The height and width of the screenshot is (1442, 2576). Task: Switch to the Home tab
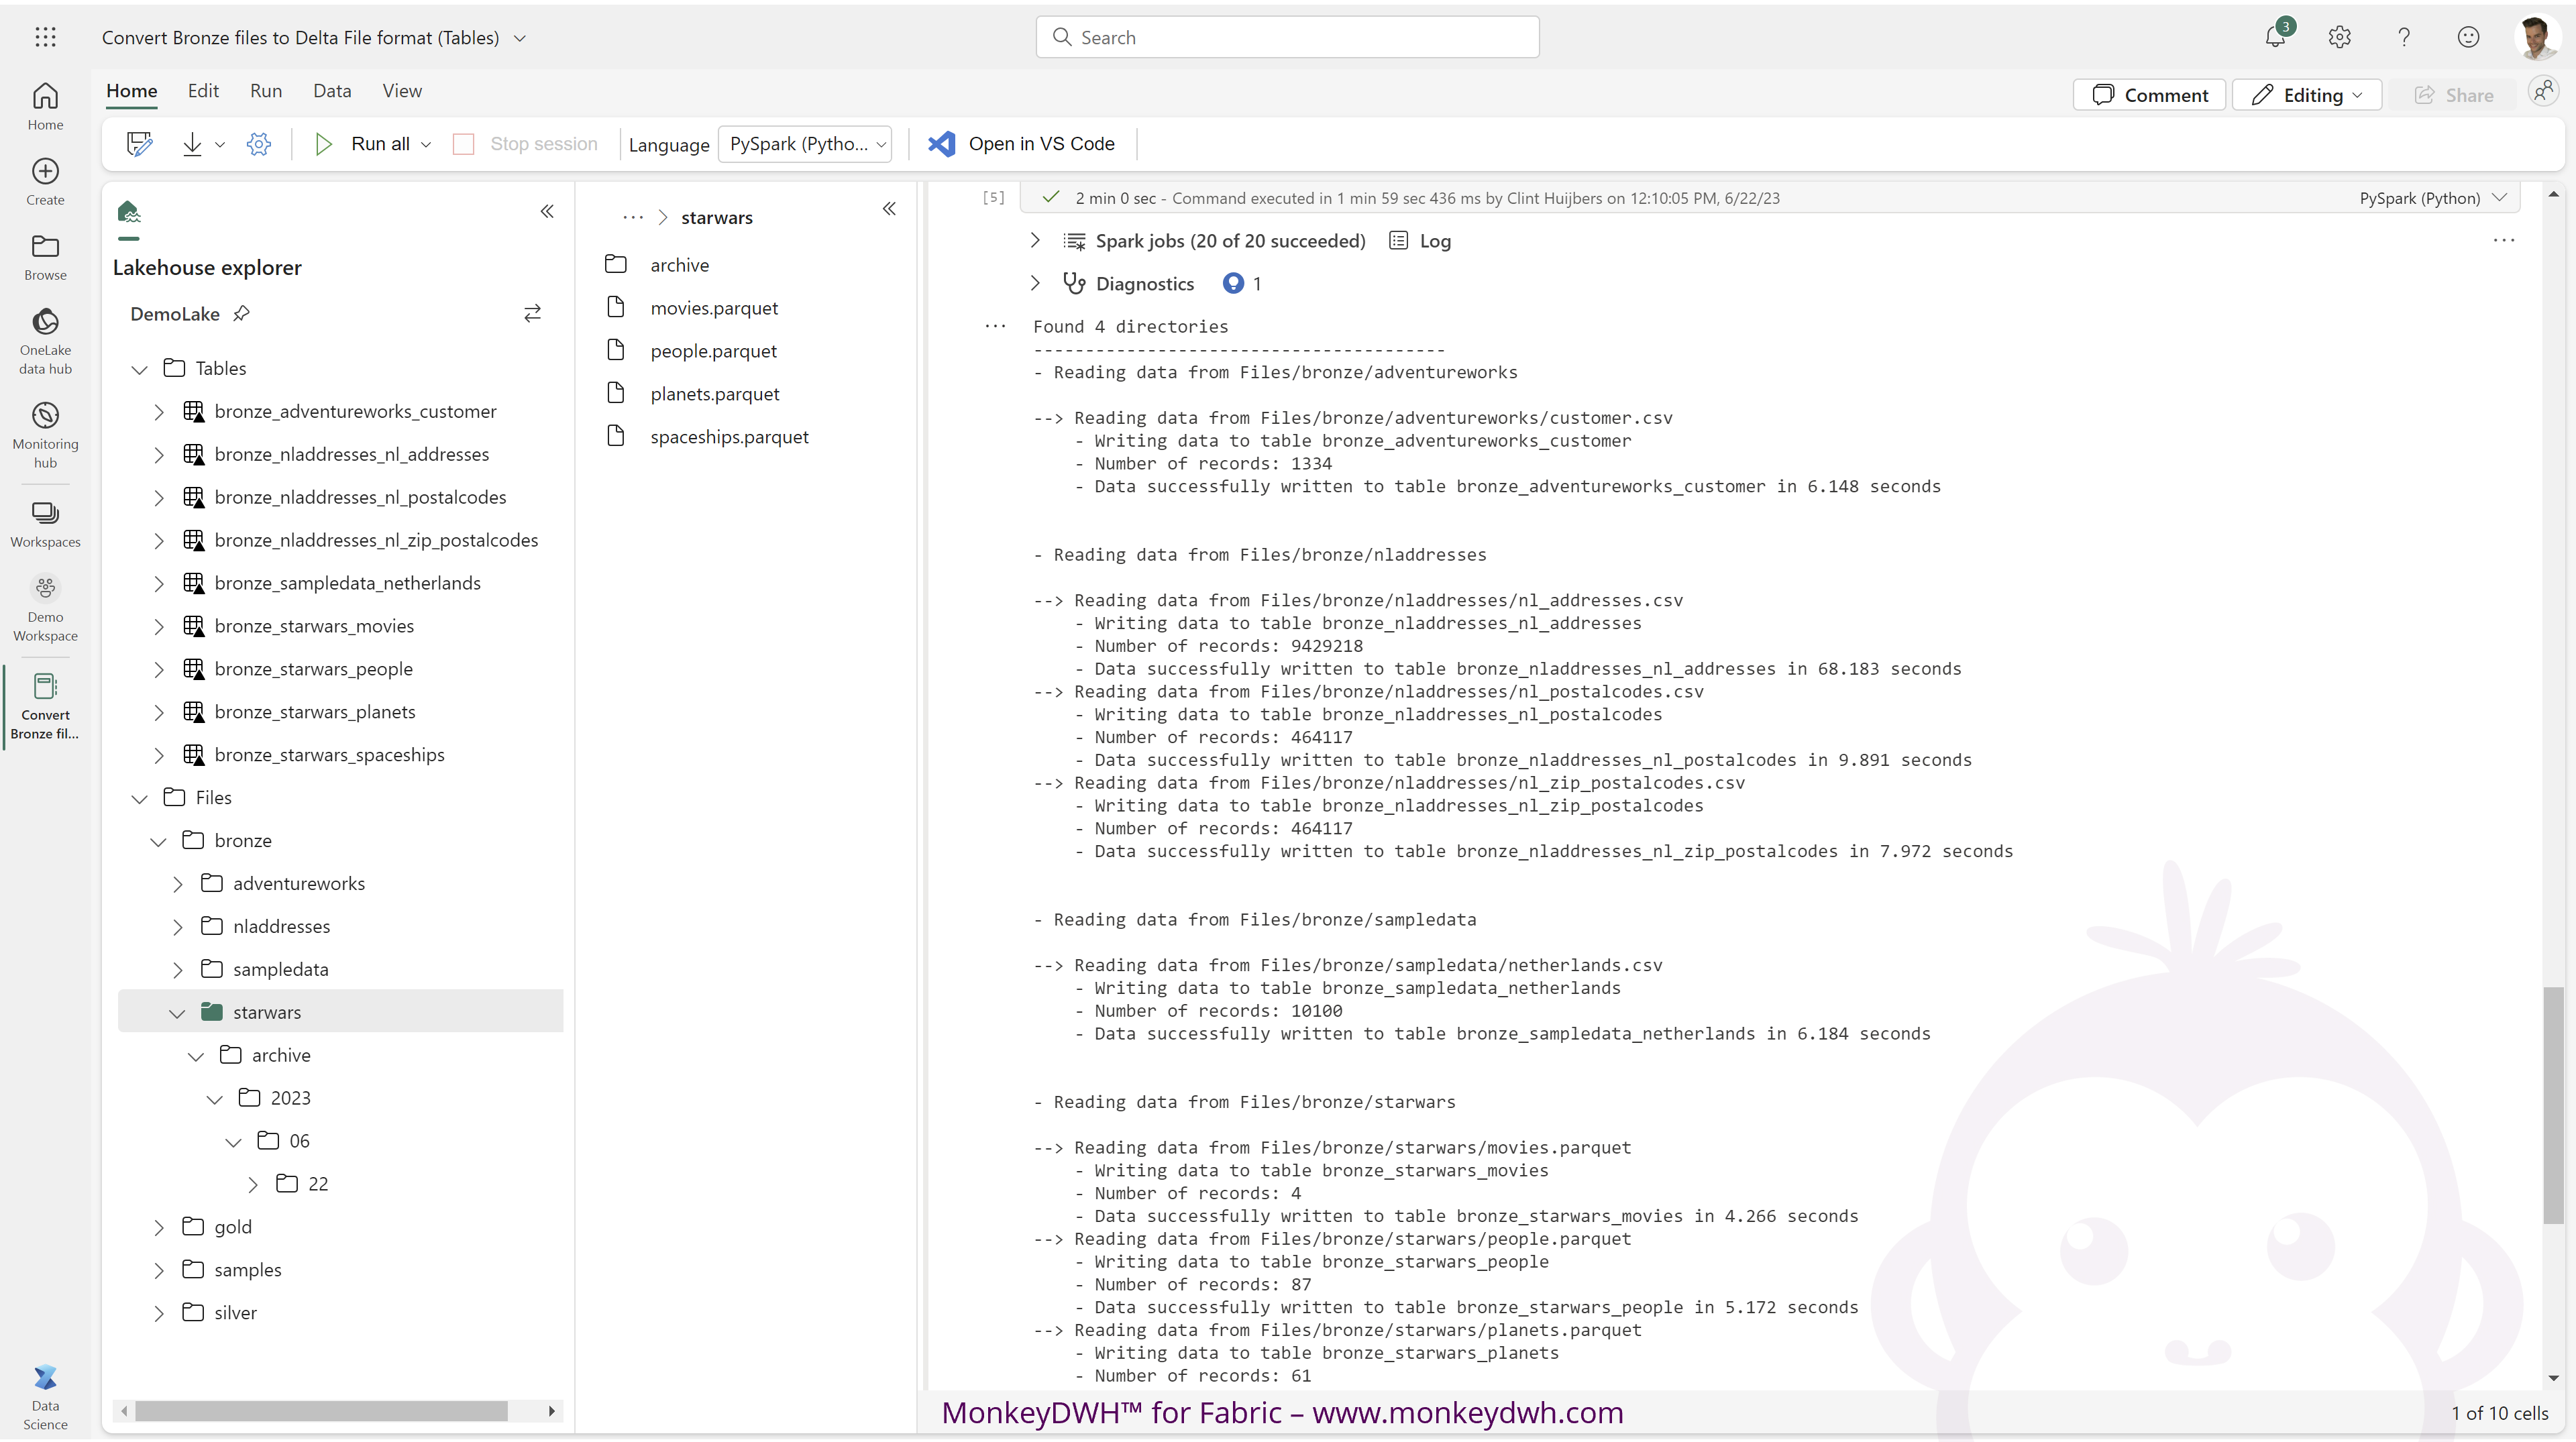pyautogui.click(x=132, y=91)
